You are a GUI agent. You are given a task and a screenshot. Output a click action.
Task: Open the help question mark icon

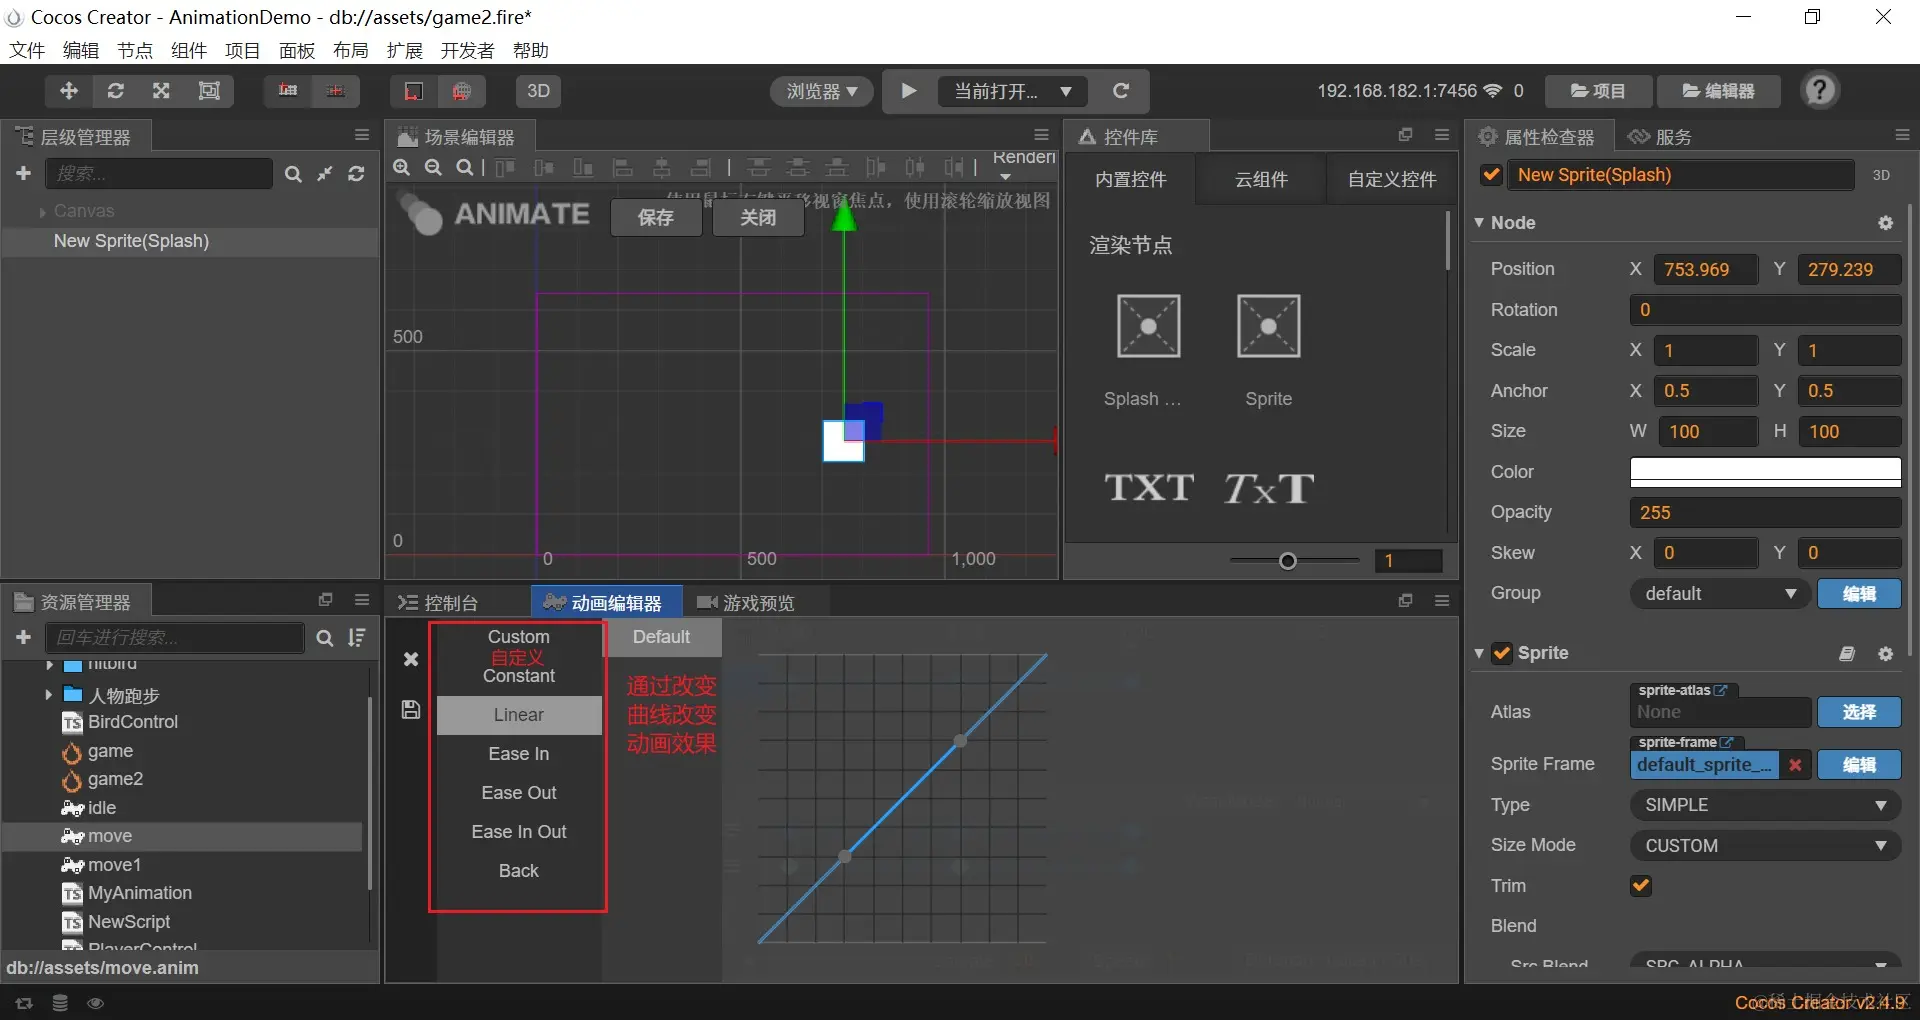point(1820,91)
